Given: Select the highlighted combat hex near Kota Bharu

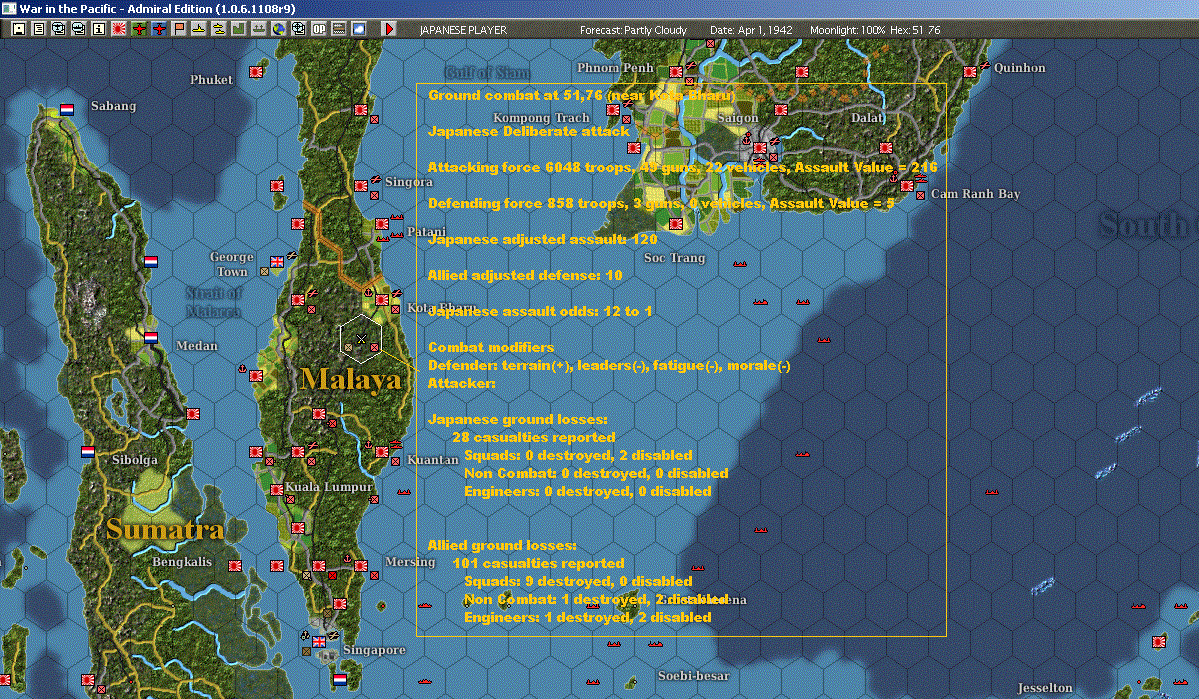Looking at the screenshot, I should (361, 339).
